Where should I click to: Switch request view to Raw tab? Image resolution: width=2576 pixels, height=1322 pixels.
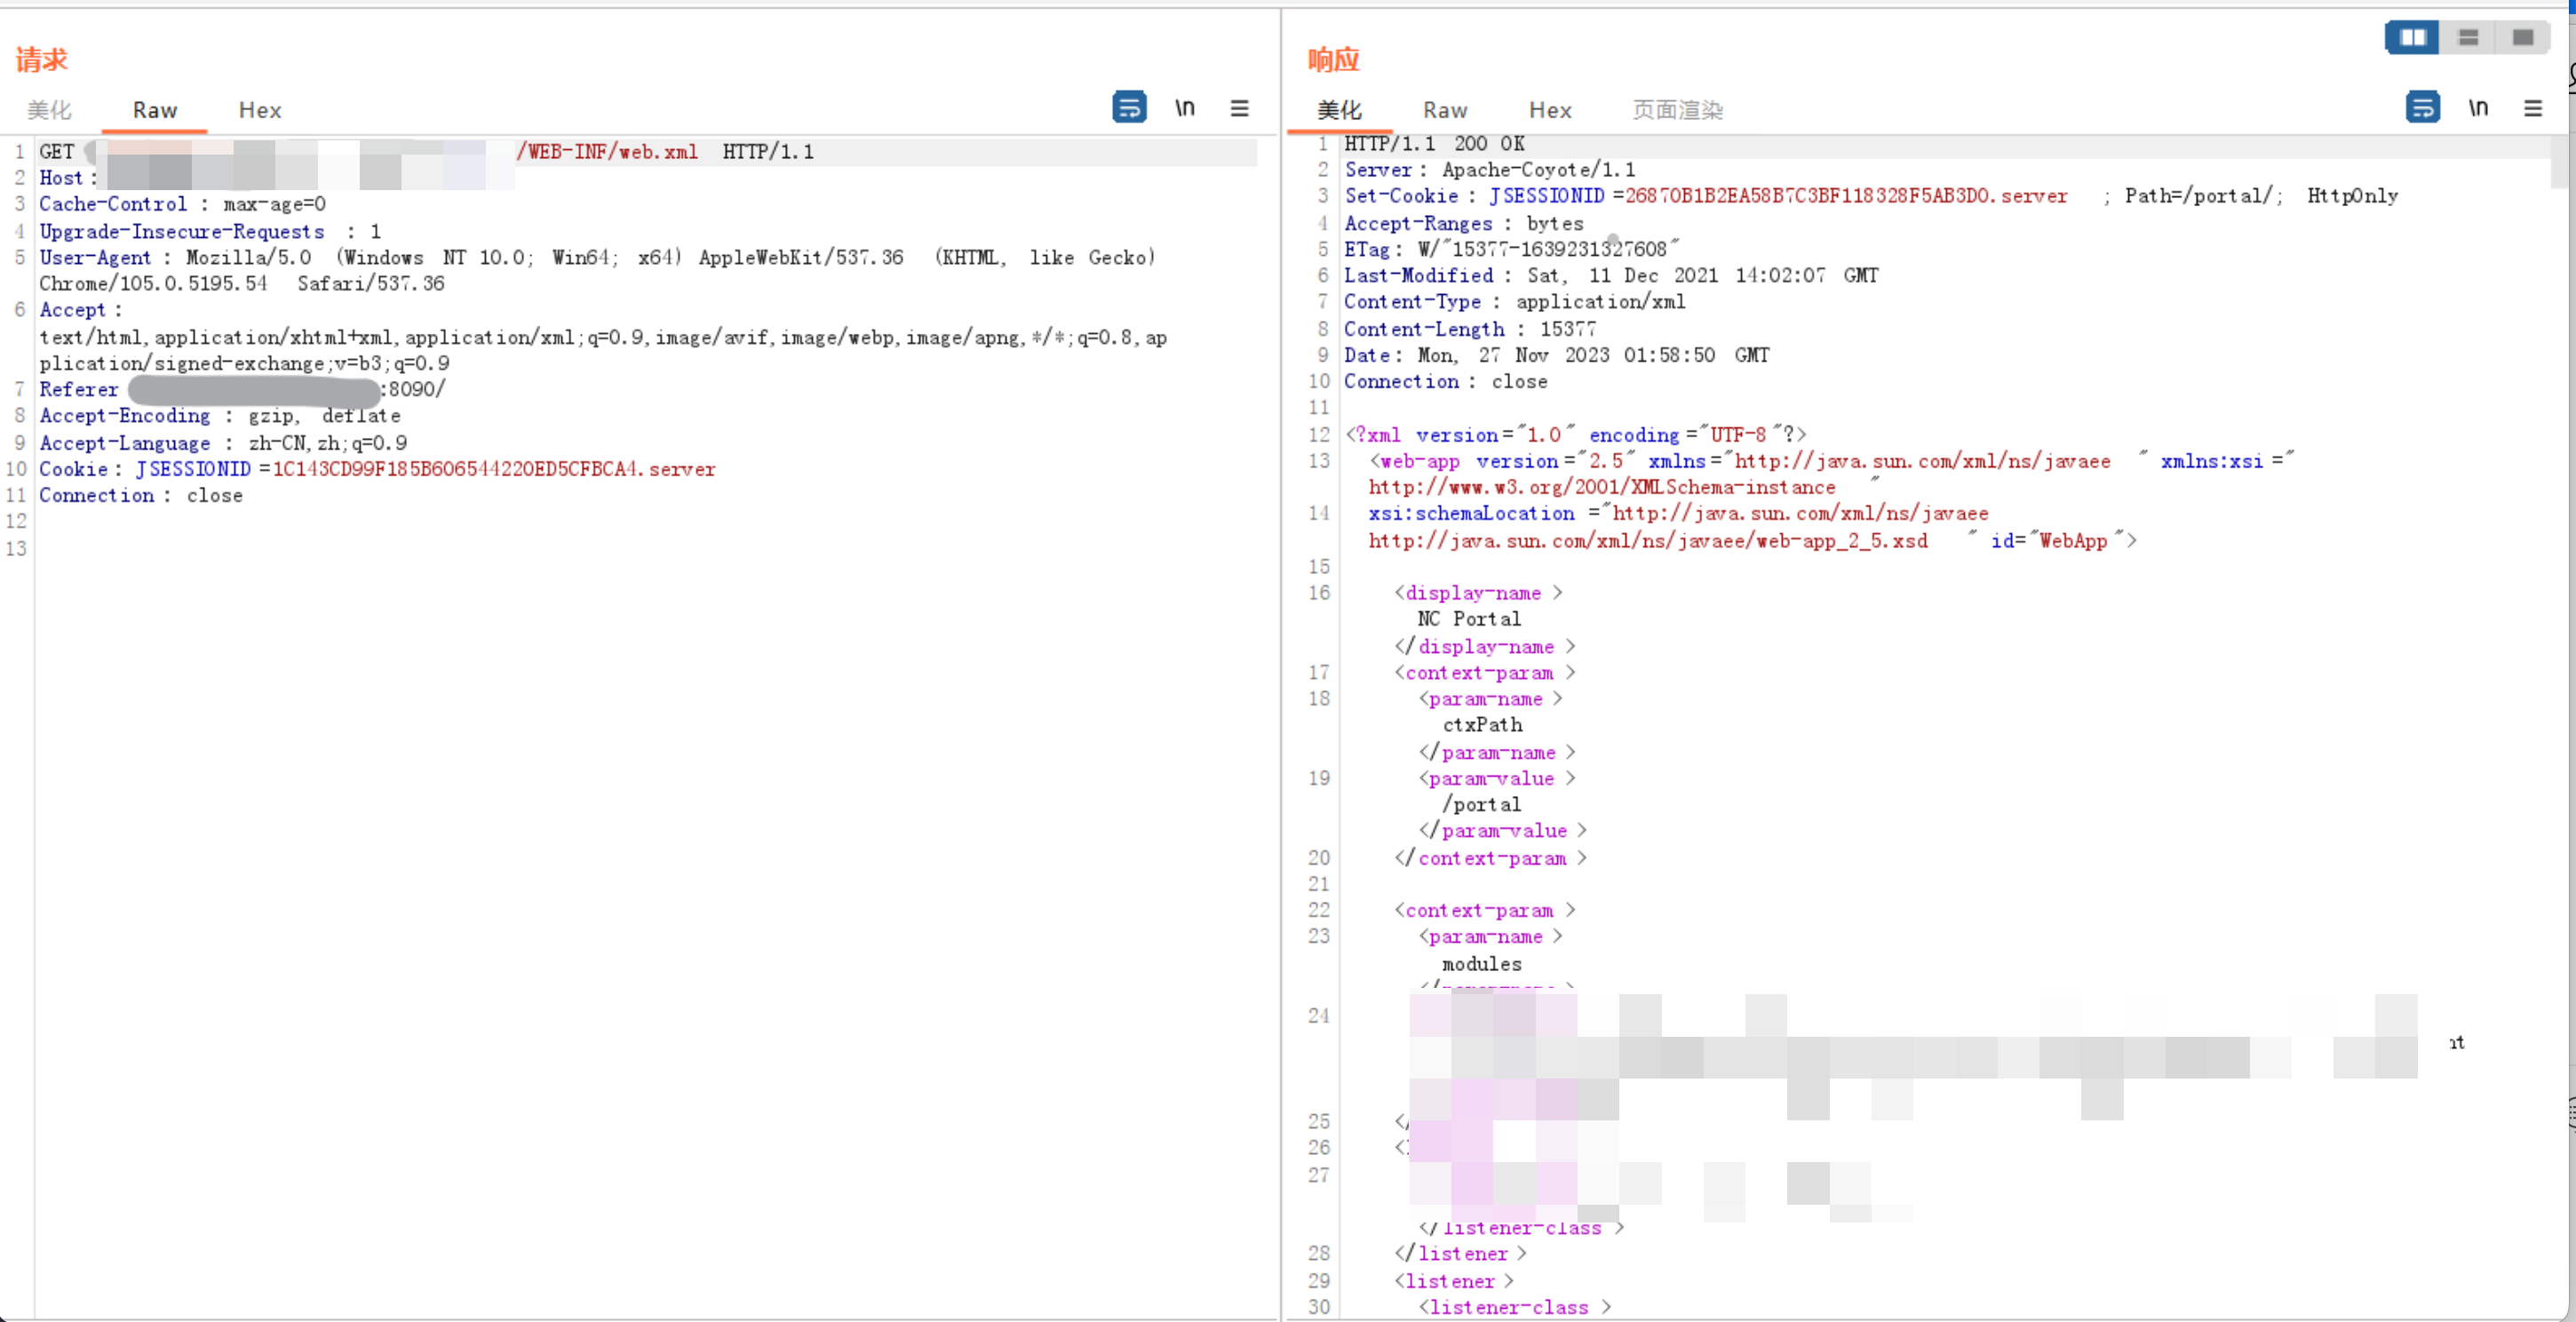click(155, 110)
